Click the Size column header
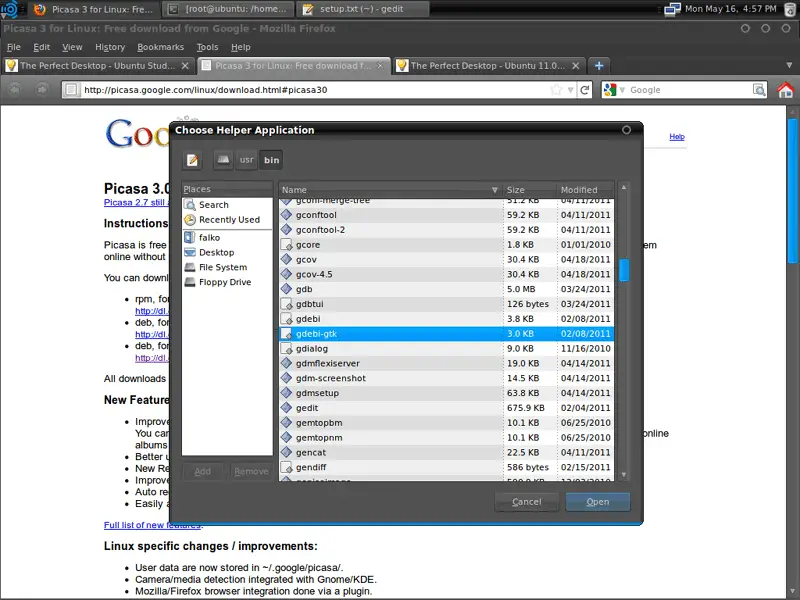Image resolution: width=800 pixels, height=600 pixels. coord(529,190)
